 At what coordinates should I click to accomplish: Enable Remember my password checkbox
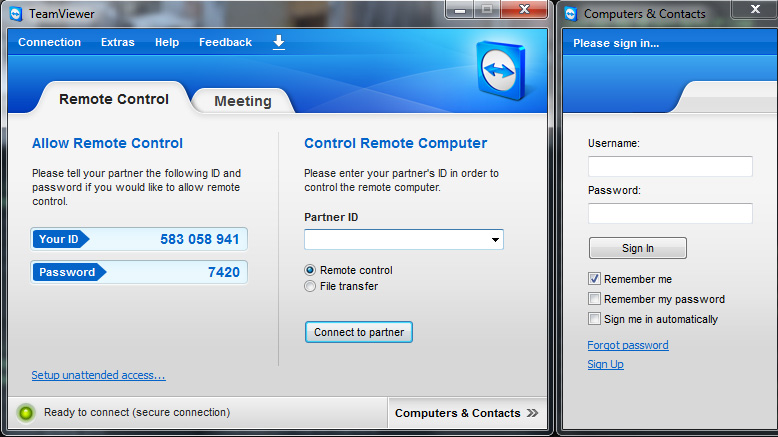click(594, 299)
